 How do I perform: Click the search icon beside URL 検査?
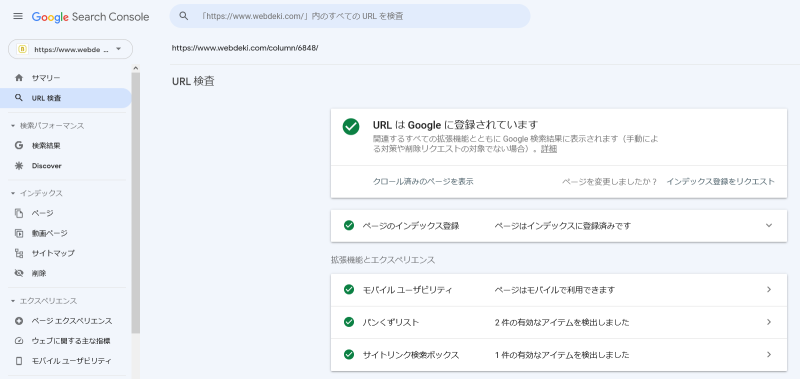pyautogui.click(x=19, y=98)
